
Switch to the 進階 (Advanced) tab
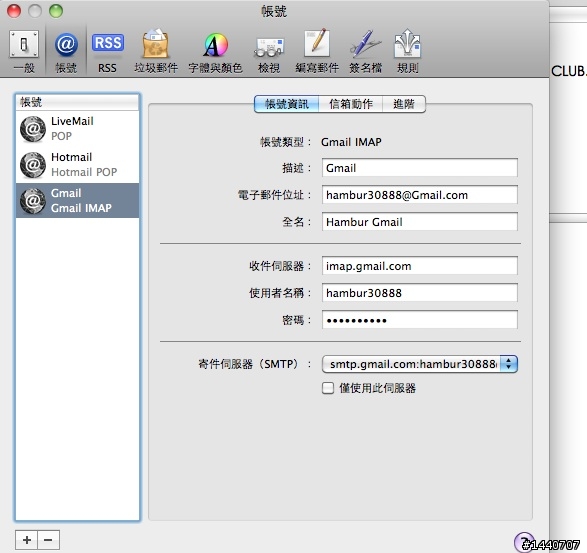pyautogui.click(x=404, y=104)
